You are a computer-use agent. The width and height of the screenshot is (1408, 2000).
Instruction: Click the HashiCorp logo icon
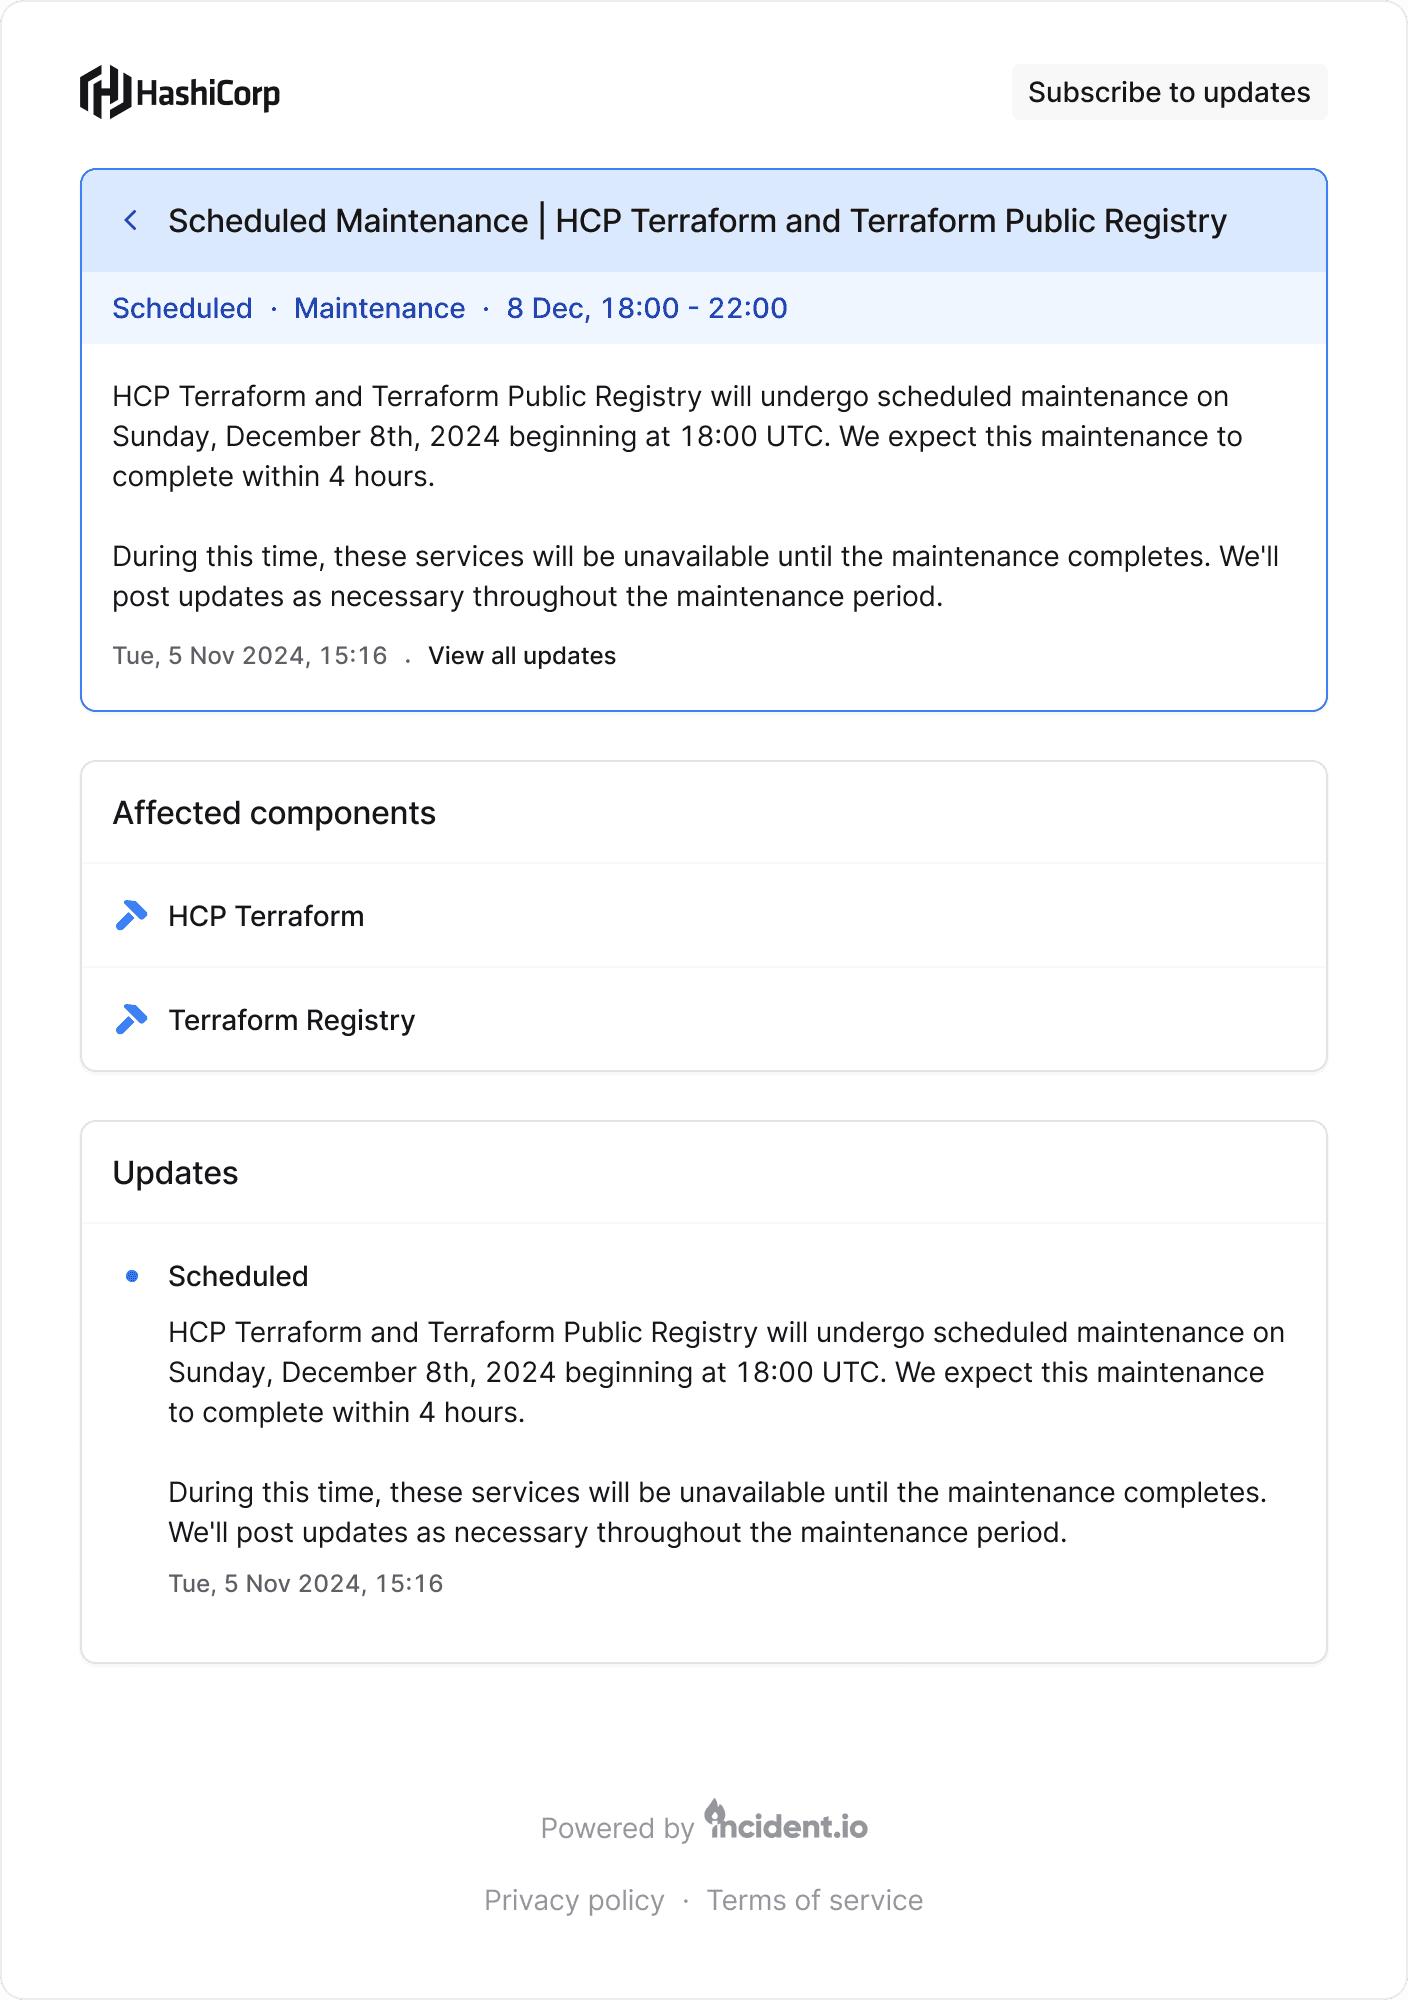(107, 91)
